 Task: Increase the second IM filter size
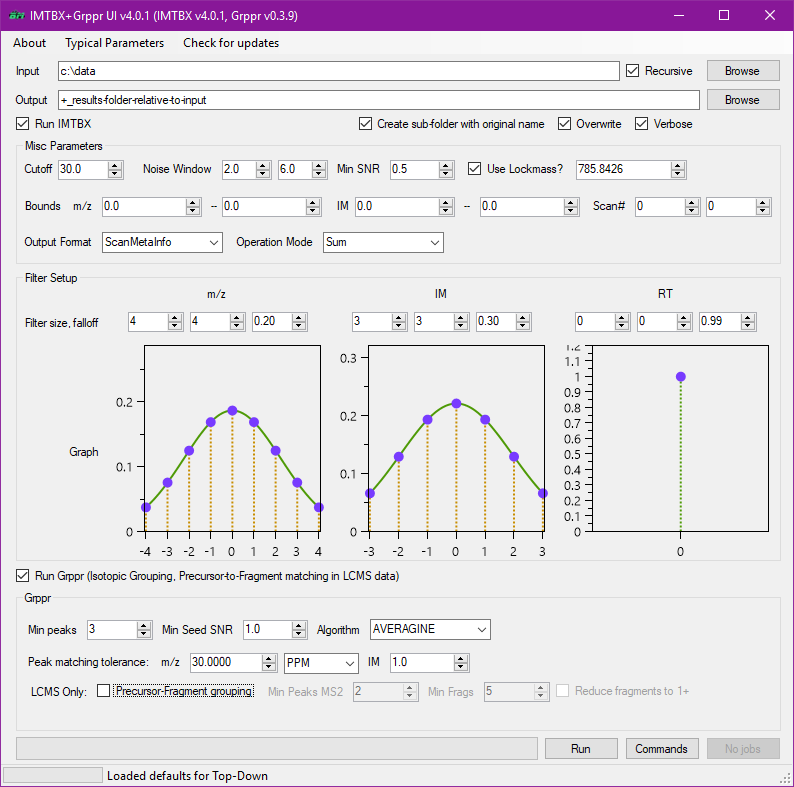pos(460,317)
